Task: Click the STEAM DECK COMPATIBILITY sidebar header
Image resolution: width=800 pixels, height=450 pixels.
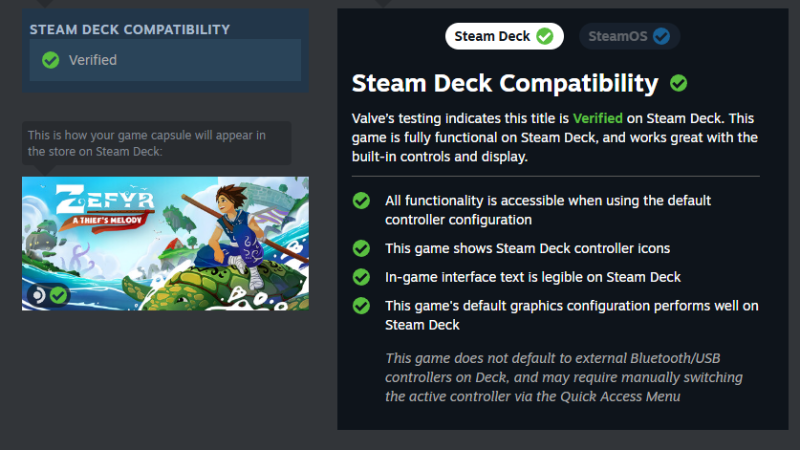Action: [x=130, y=29]
